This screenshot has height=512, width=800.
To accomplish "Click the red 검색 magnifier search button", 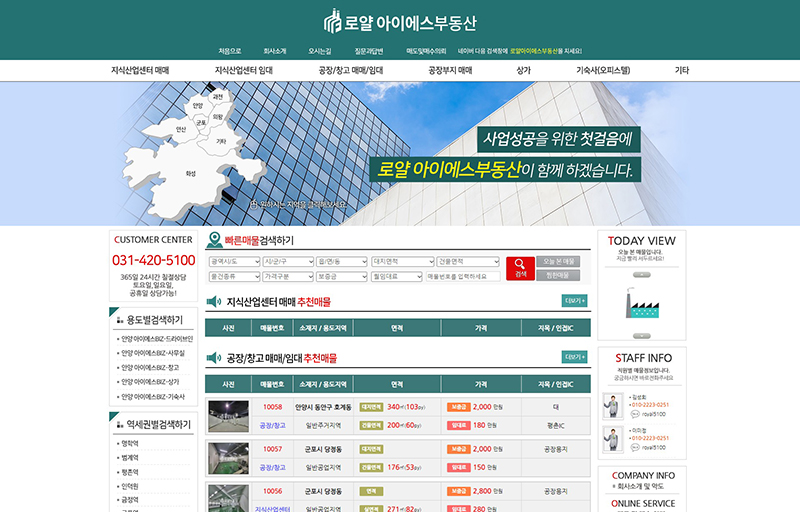I will click(520, 268).
